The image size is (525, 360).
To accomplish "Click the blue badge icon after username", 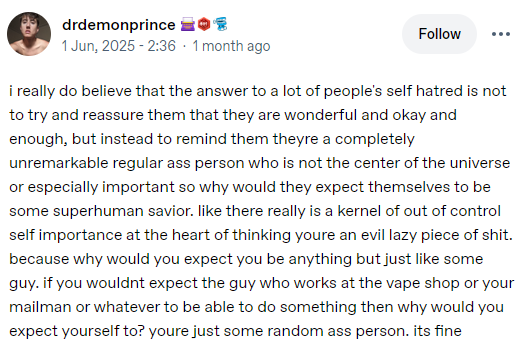I will (x=220, y=24).
